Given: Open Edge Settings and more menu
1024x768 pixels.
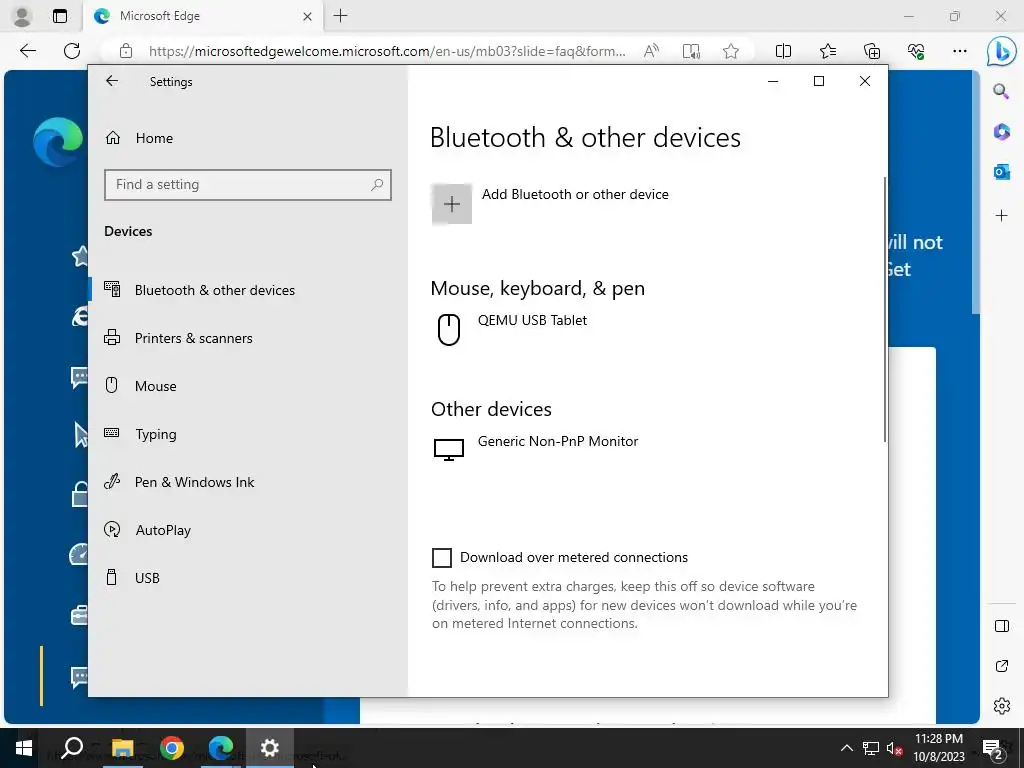Looking at the screenshot, I should 959,51.
